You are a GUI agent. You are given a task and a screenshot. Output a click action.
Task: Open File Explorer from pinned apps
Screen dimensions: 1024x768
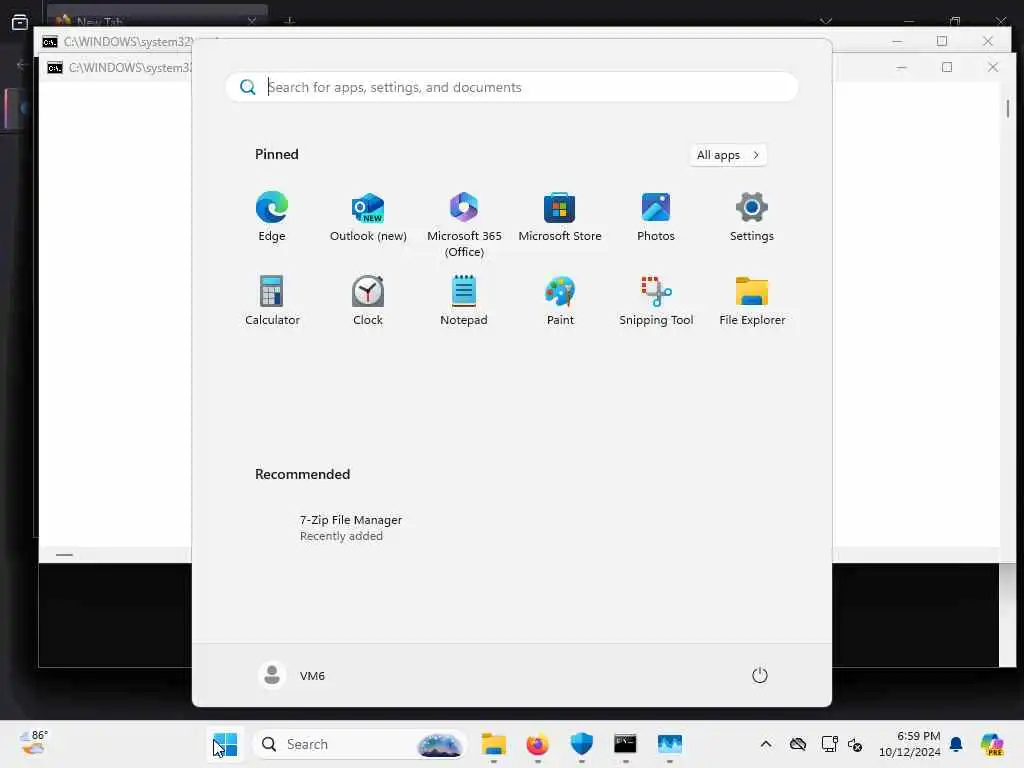(752, 300)
